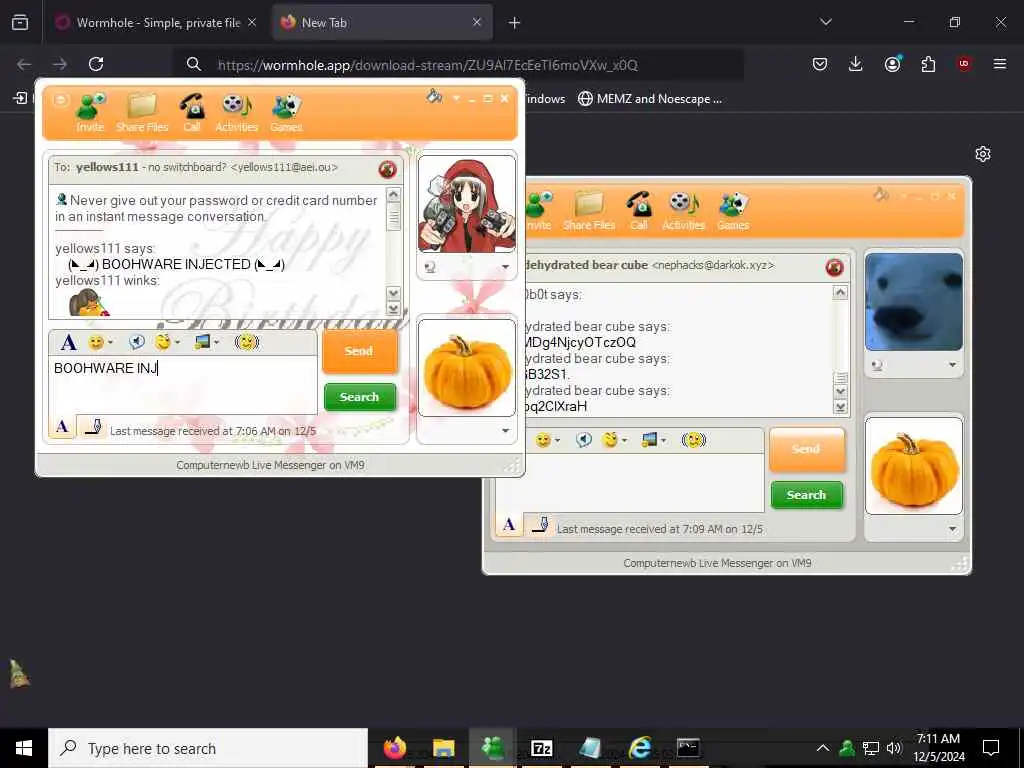Open Firefox application menu
1024x768 pixels.
coord(1000,64)
